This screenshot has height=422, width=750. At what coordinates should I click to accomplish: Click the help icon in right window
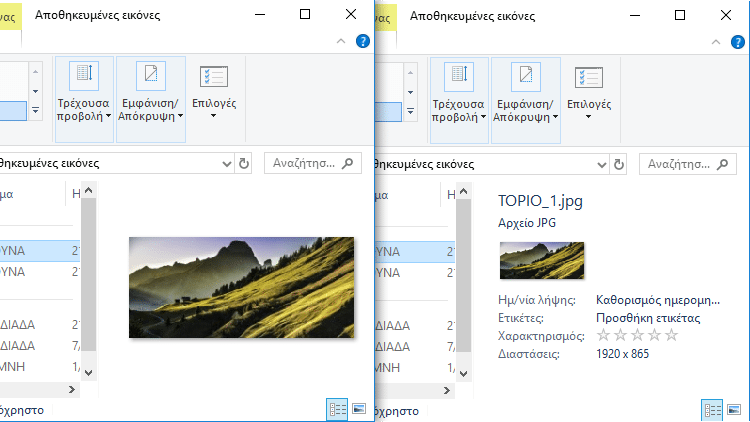(738, 42)
